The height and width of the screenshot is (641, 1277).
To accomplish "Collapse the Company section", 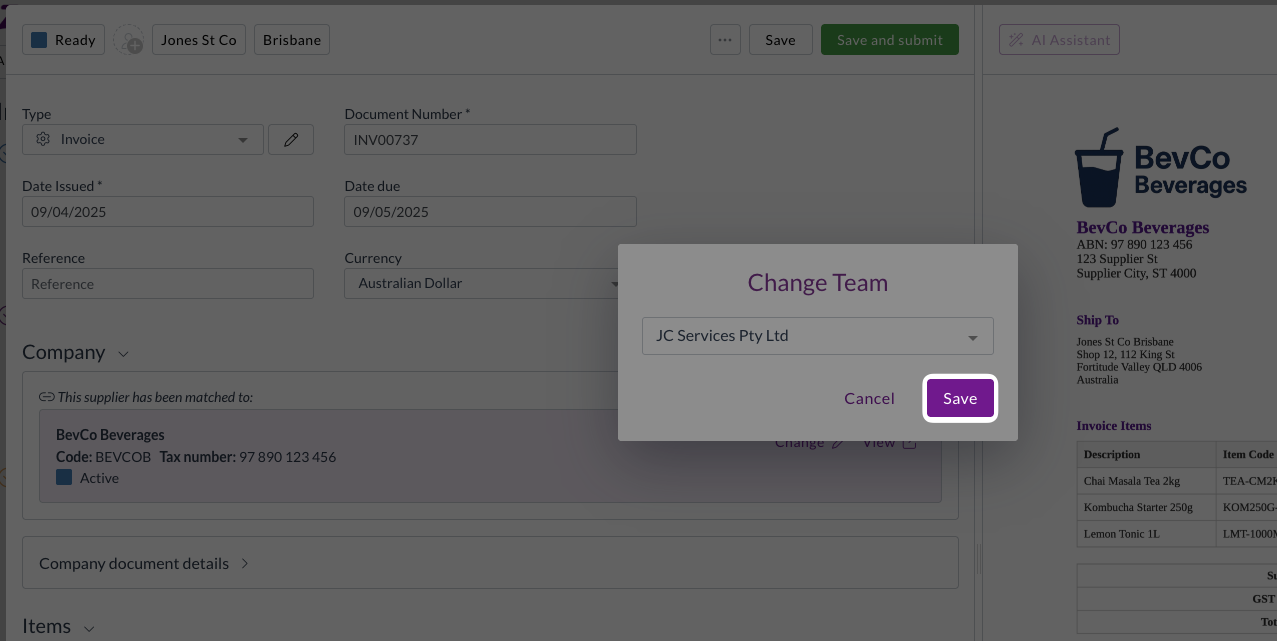I will click(x=123, y=354).
